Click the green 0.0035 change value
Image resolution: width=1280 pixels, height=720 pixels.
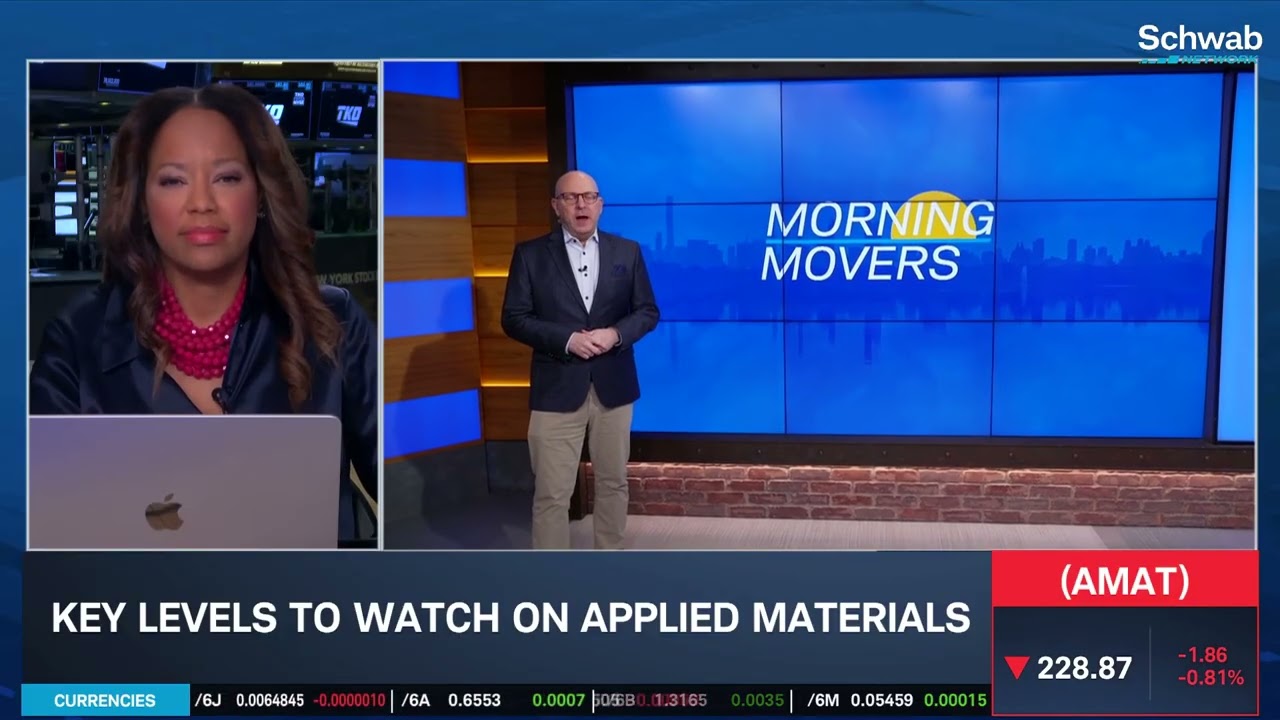757,700
